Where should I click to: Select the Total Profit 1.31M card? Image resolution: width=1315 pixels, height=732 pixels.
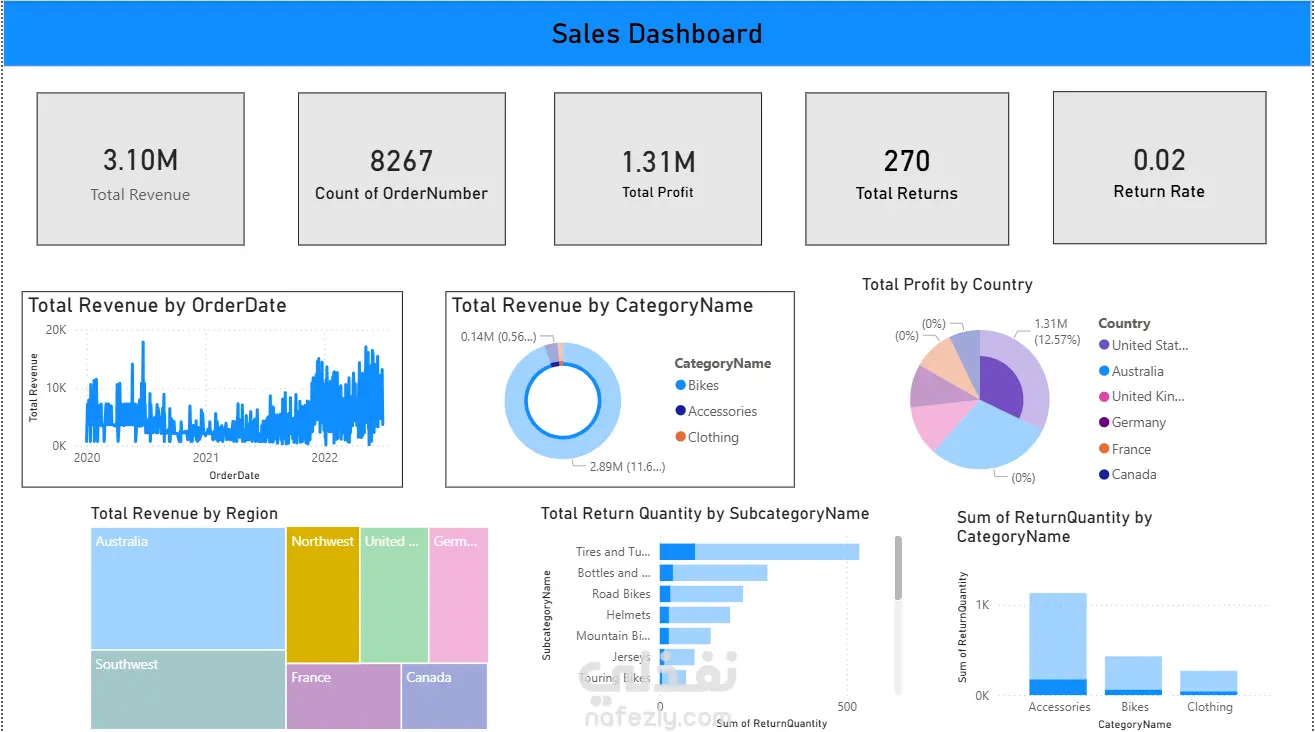(x=658, y=169)
